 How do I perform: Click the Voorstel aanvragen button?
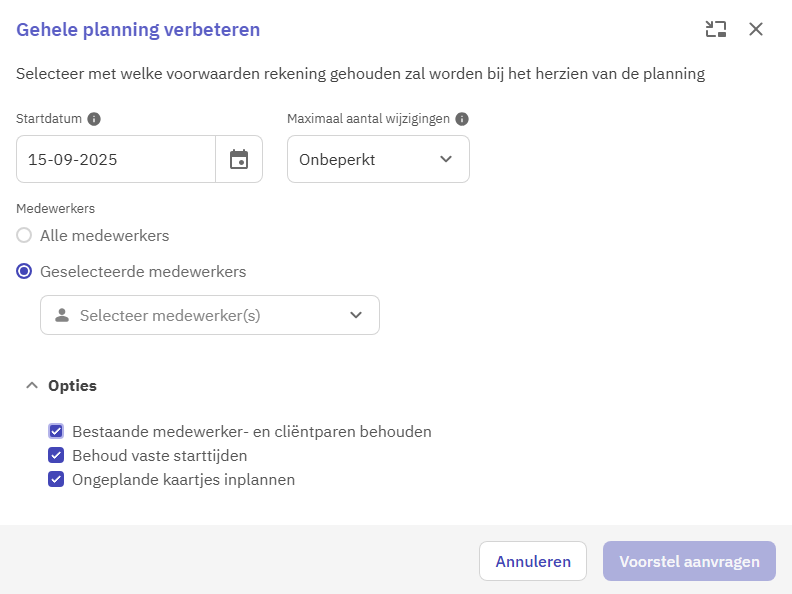[689, 561]
